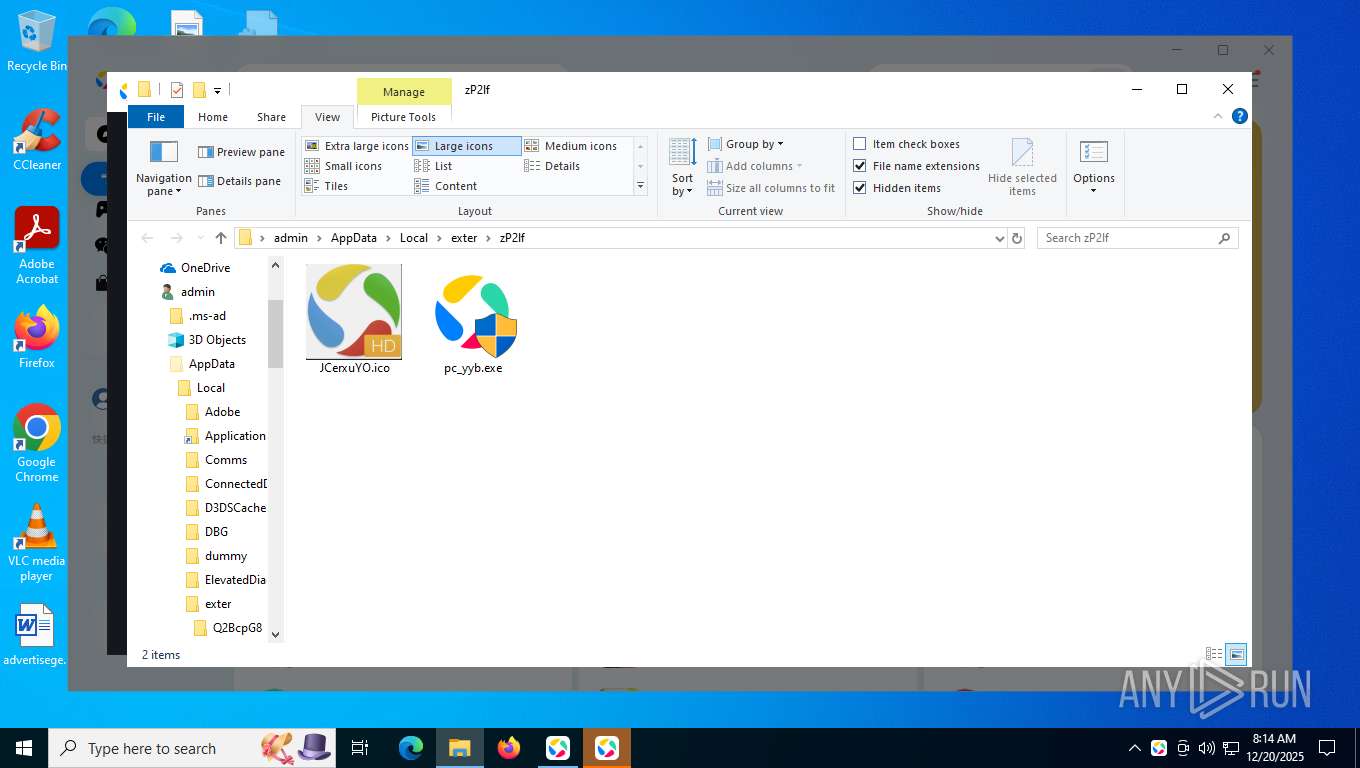Select Large icons layout
1360x768 pixels.
tap(466, 146)
